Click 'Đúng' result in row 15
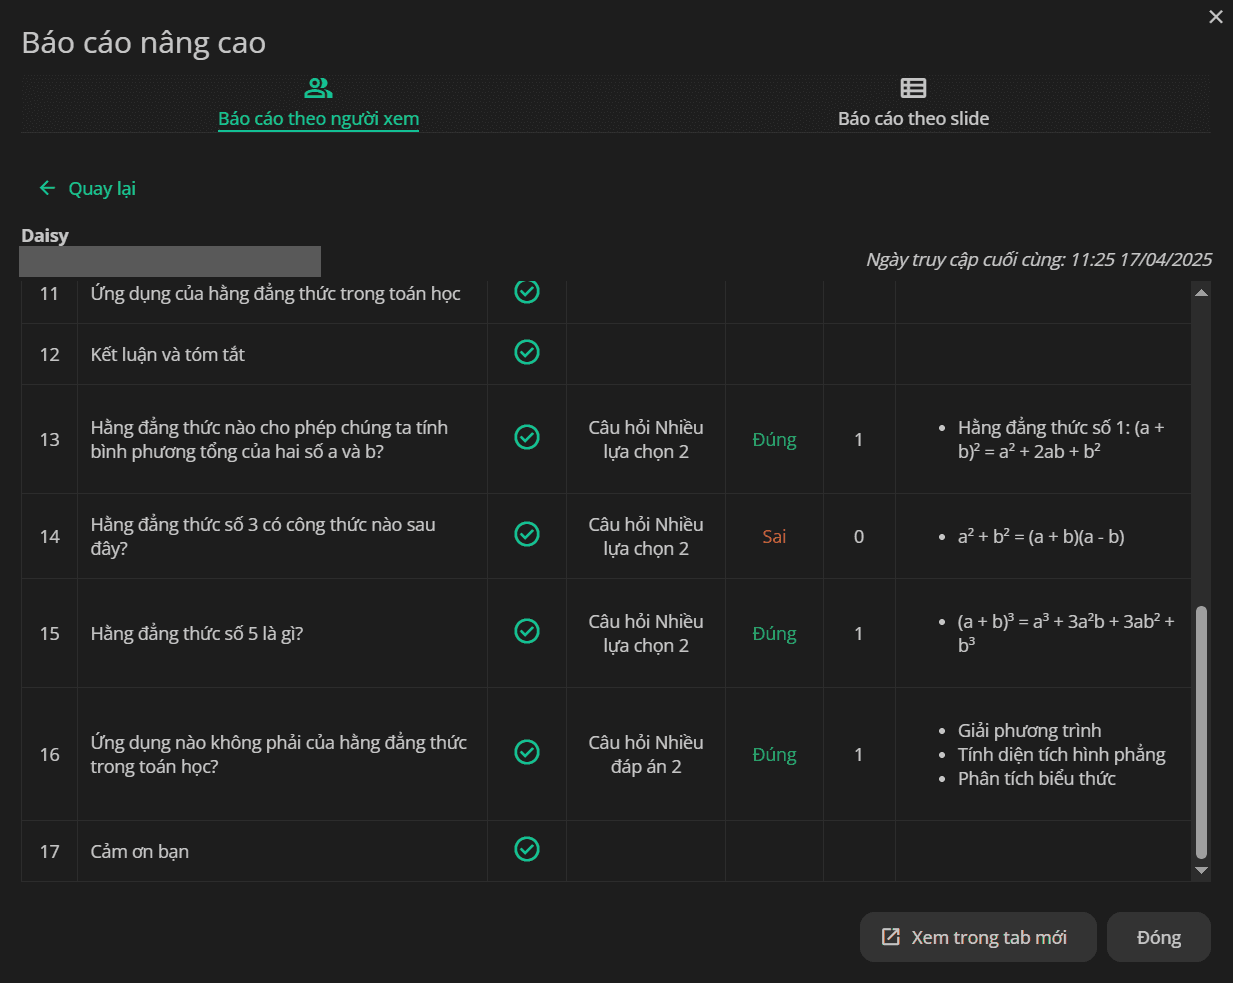Screen dimensions: 1233x983 tap(774, 633)
